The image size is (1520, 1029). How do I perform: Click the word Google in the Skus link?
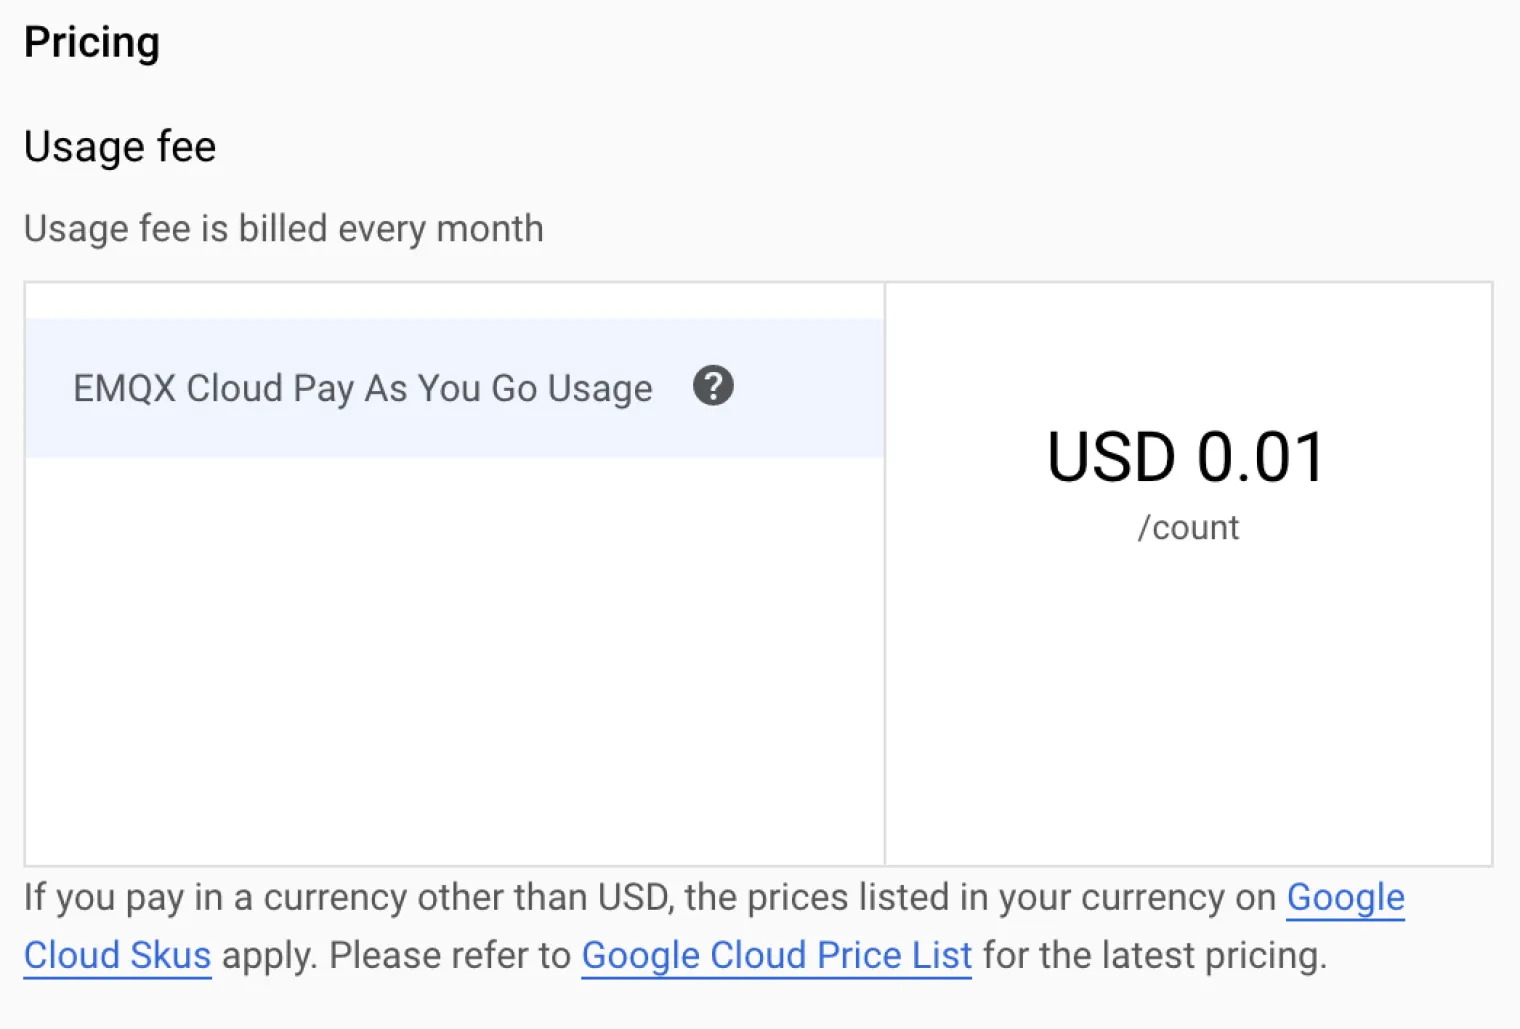coord(1345,898)
